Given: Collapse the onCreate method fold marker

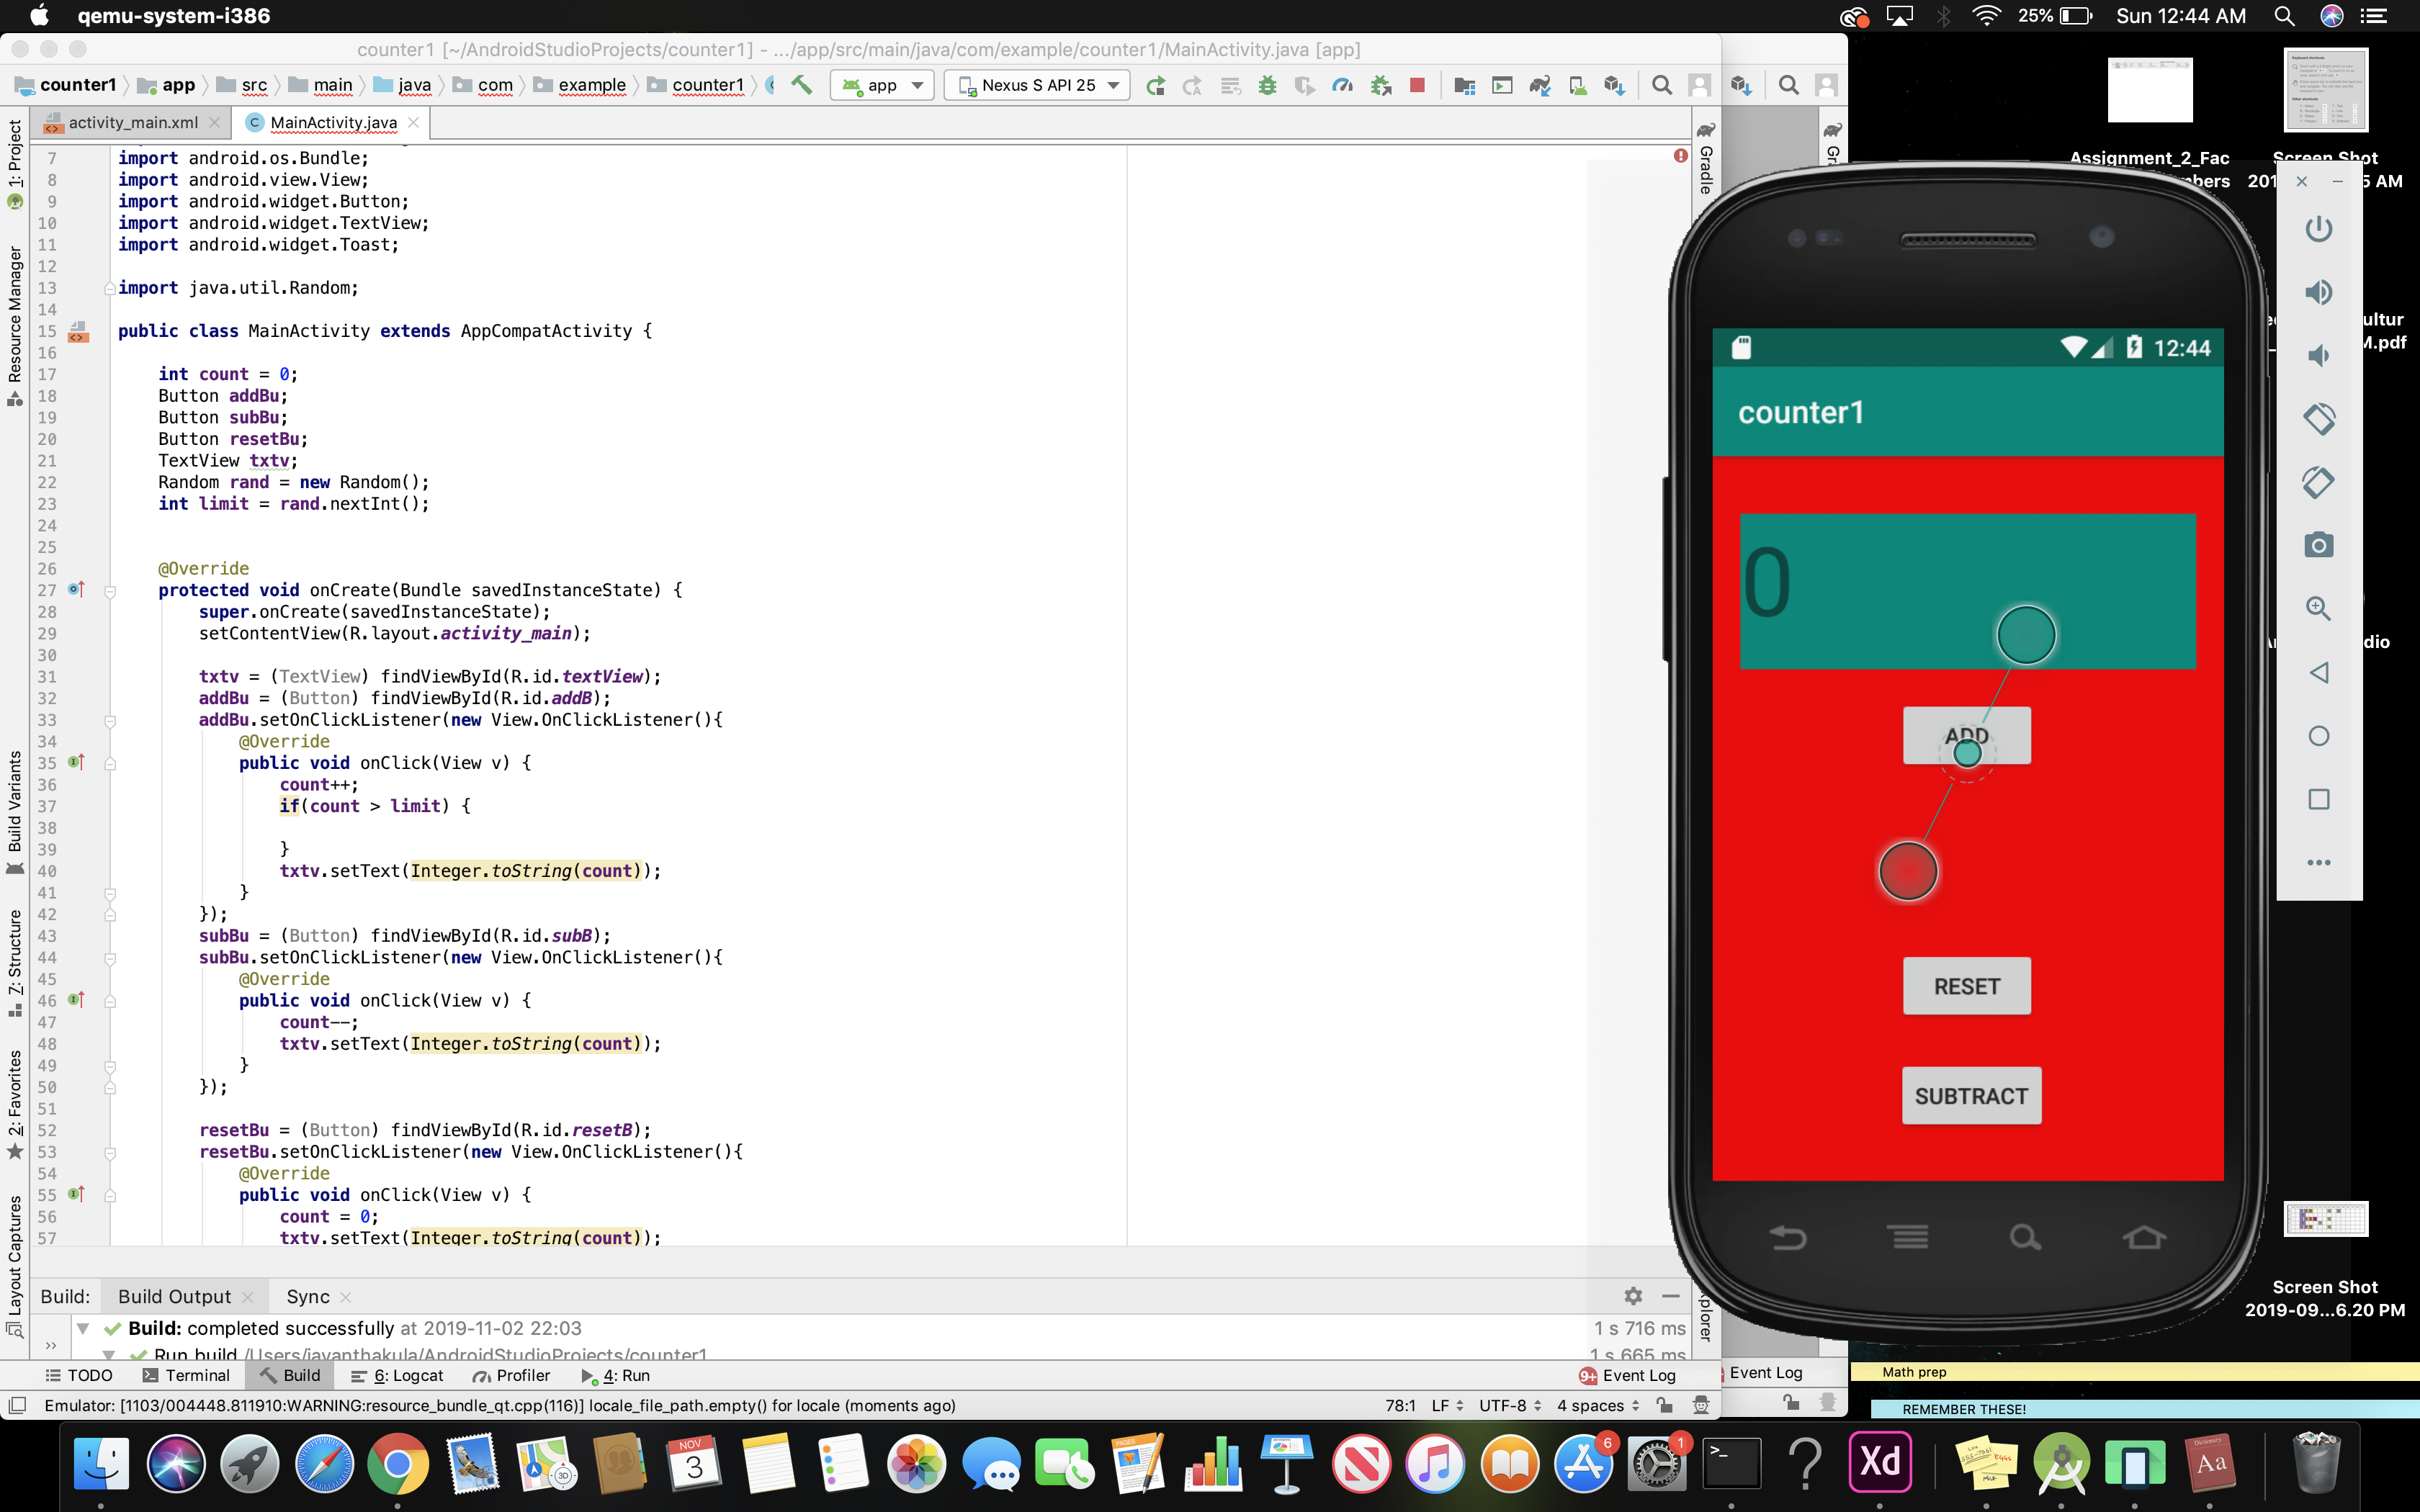Looking at the screenshot, I should point(110,591).
